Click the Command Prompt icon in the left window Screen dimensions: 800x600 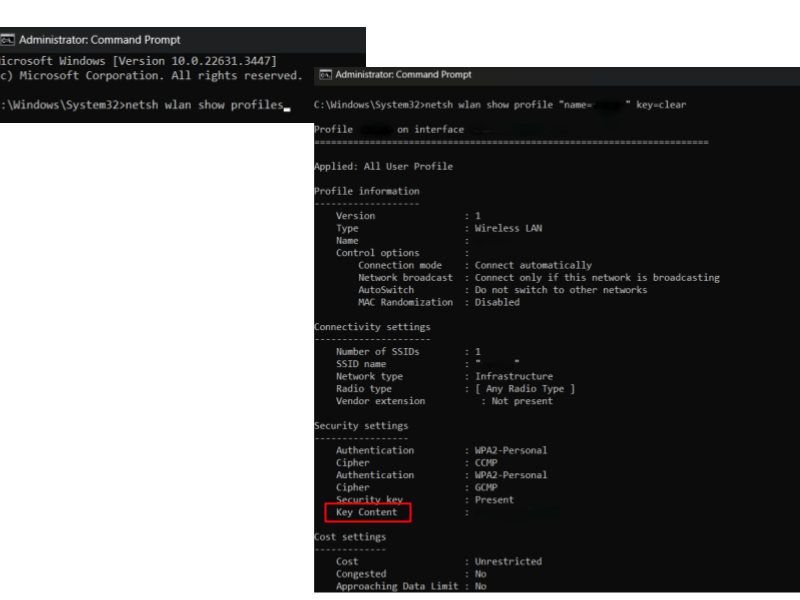tap(7, 40)
